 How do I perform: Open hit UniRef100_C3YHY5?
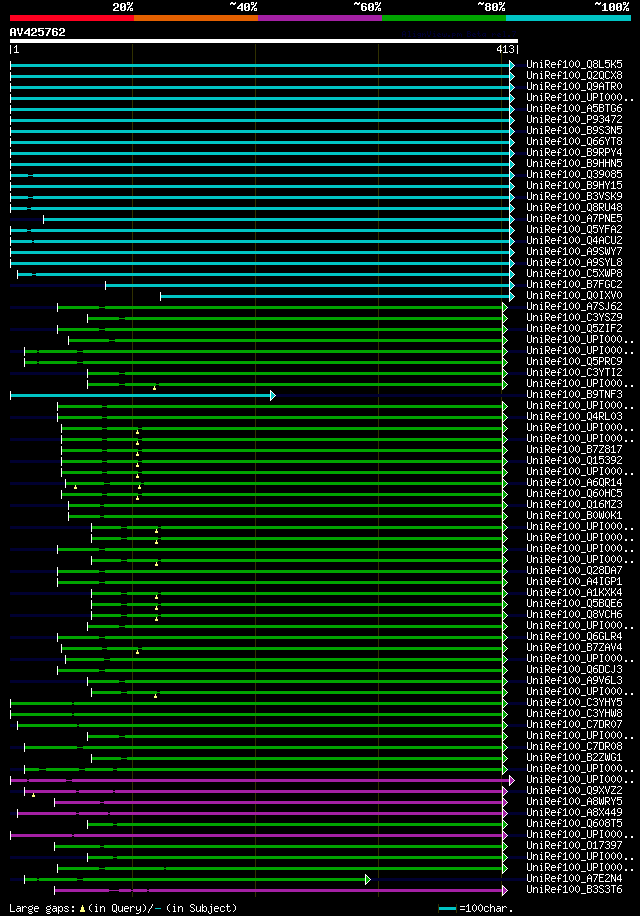574,702
